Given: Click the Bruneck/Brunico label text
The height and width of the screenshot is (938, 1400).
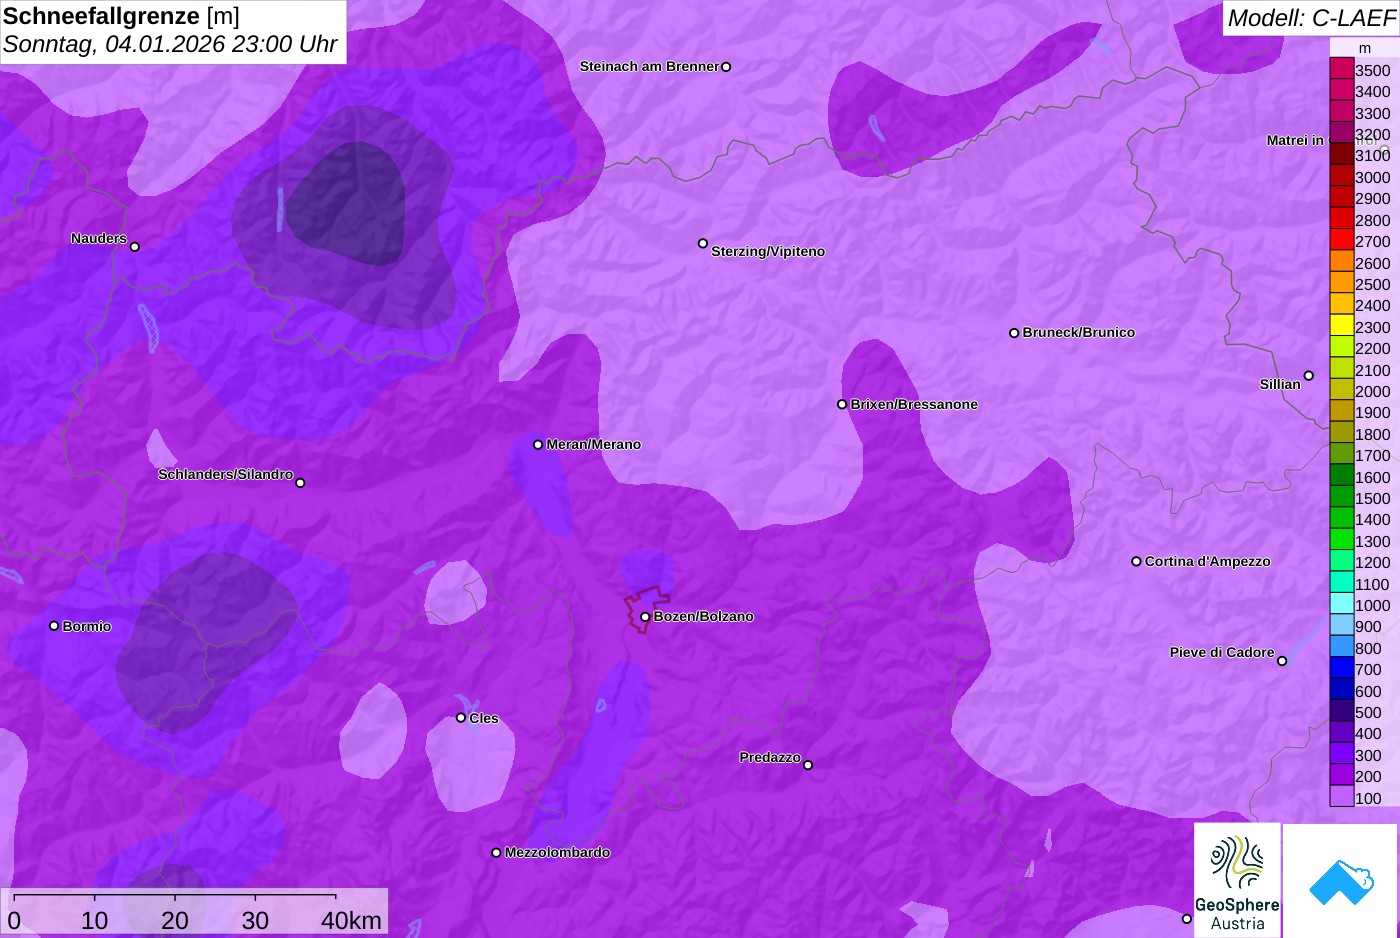Looking at the screenshot, I should coord(1079,333).
